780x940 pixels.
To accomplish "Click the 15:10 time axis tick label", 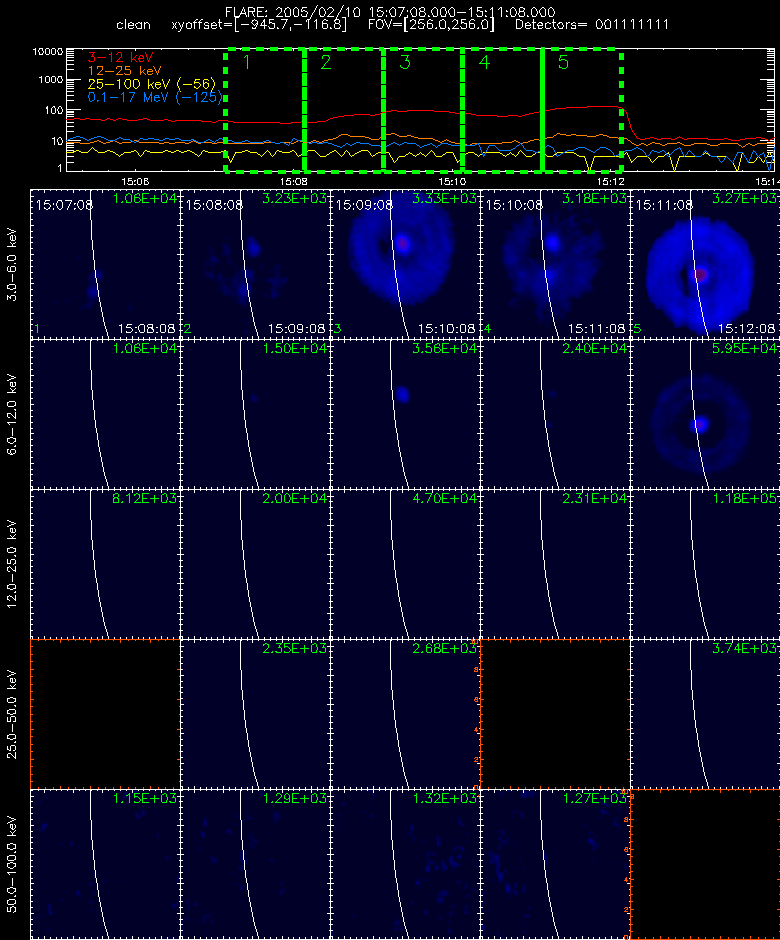I will pos(451,181).
